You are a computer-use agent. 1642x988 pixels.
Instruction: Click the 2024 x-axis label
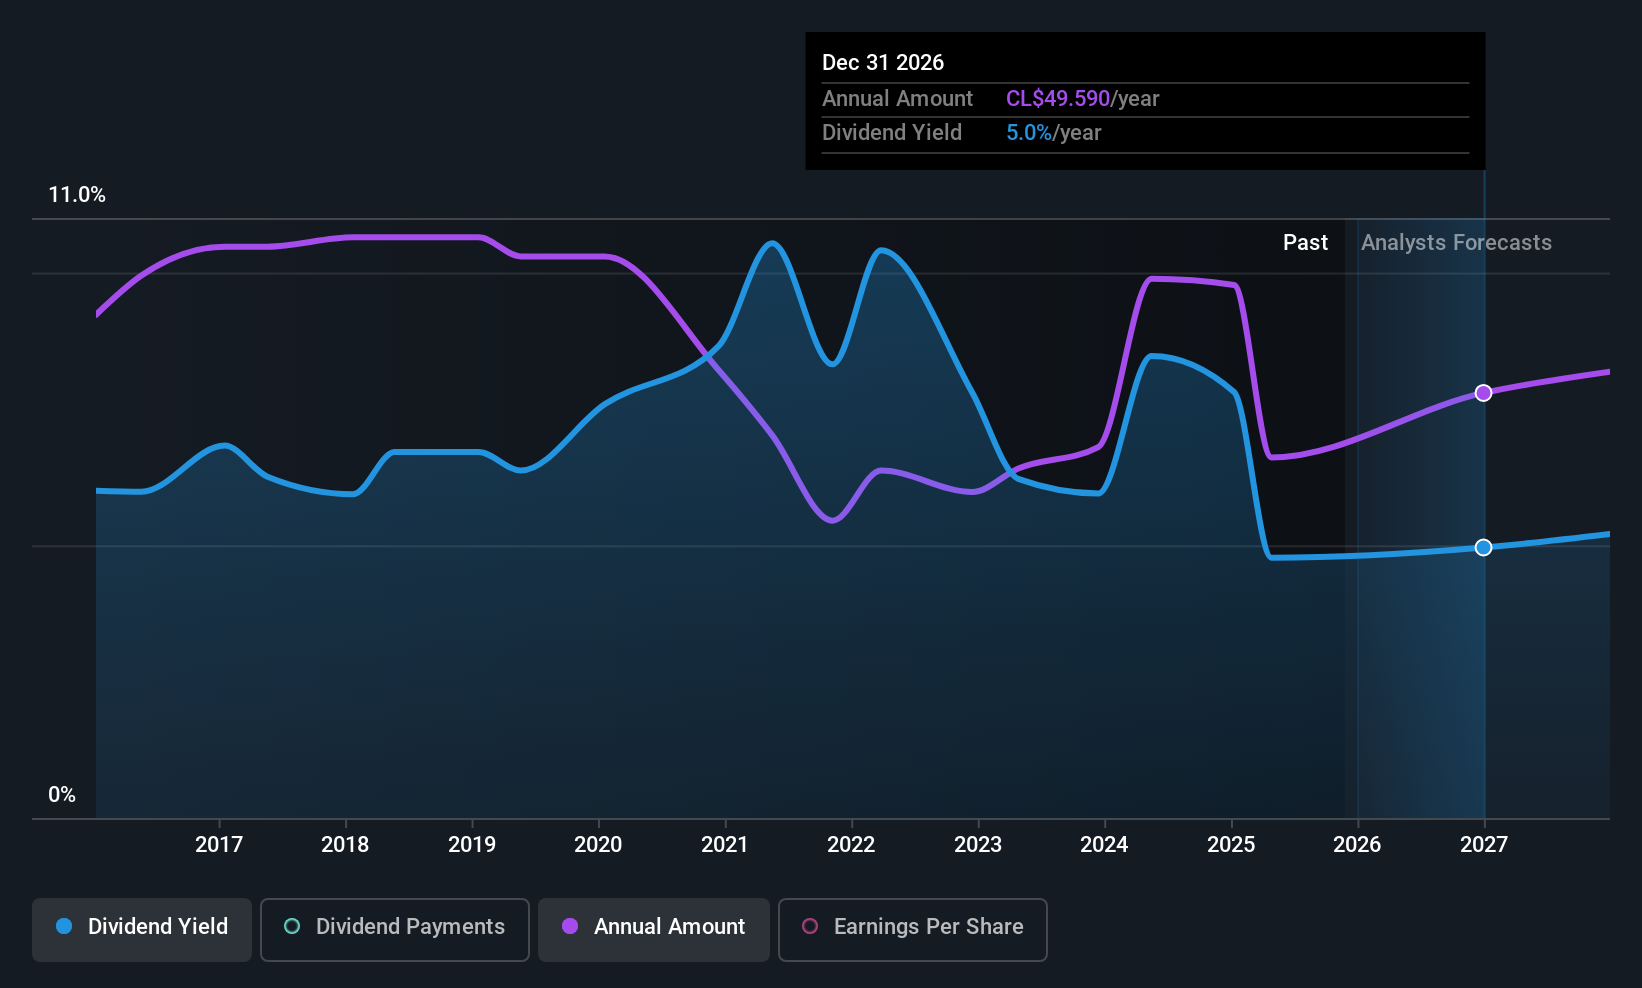click(x=1104, y=844)
